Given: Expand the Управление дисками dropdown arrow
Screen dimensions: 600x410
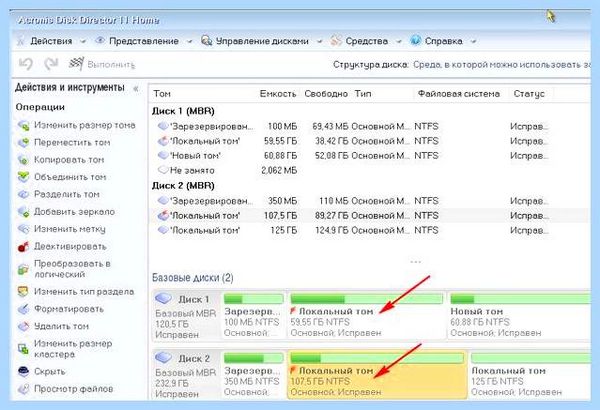Looking at the screenshot, I should click(320, 42).
